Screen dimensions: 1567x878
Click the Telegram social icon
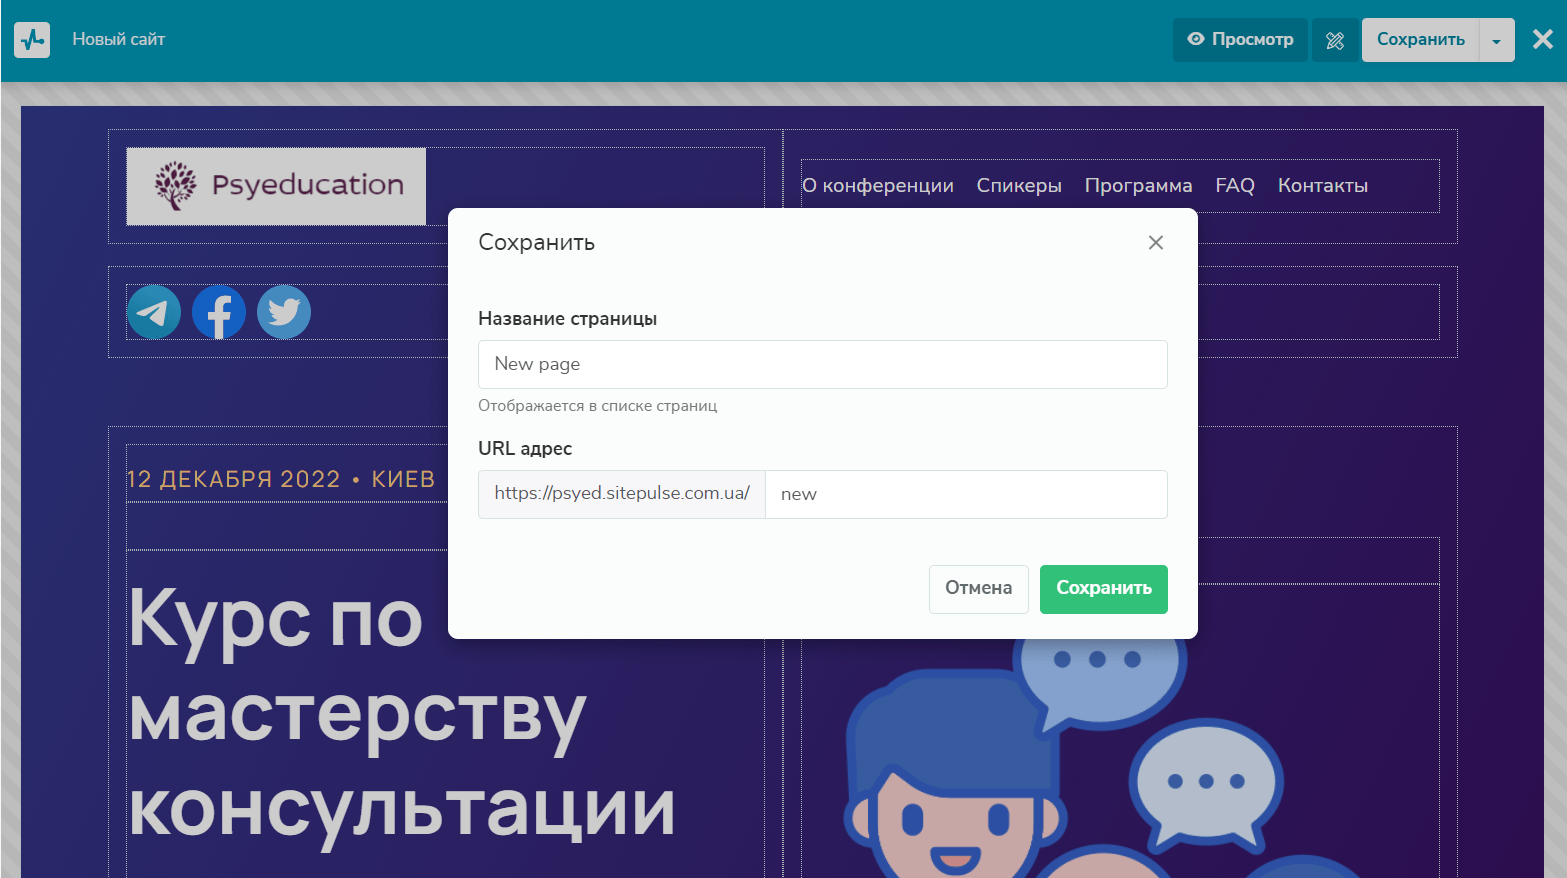tap(154, 312)
